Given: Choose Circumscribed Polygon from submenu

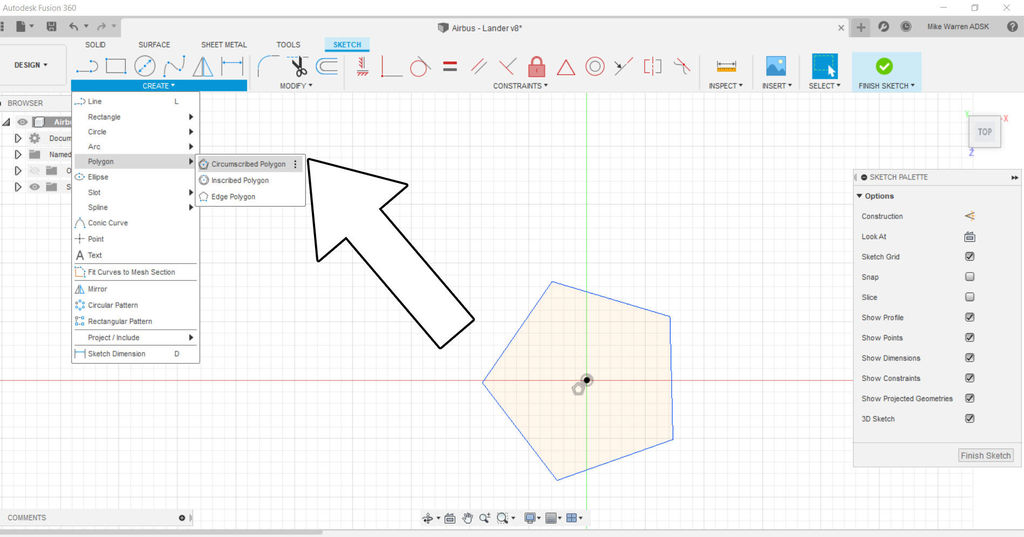Looking at the screenshot, I should point(250,164).
